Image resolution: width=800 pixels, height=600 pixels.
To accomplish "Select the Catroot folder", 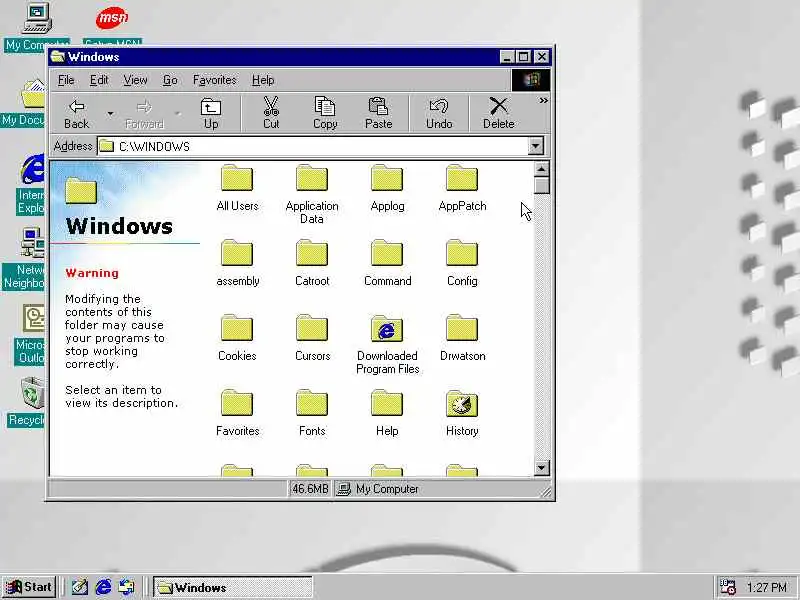I will coord(312,263).
